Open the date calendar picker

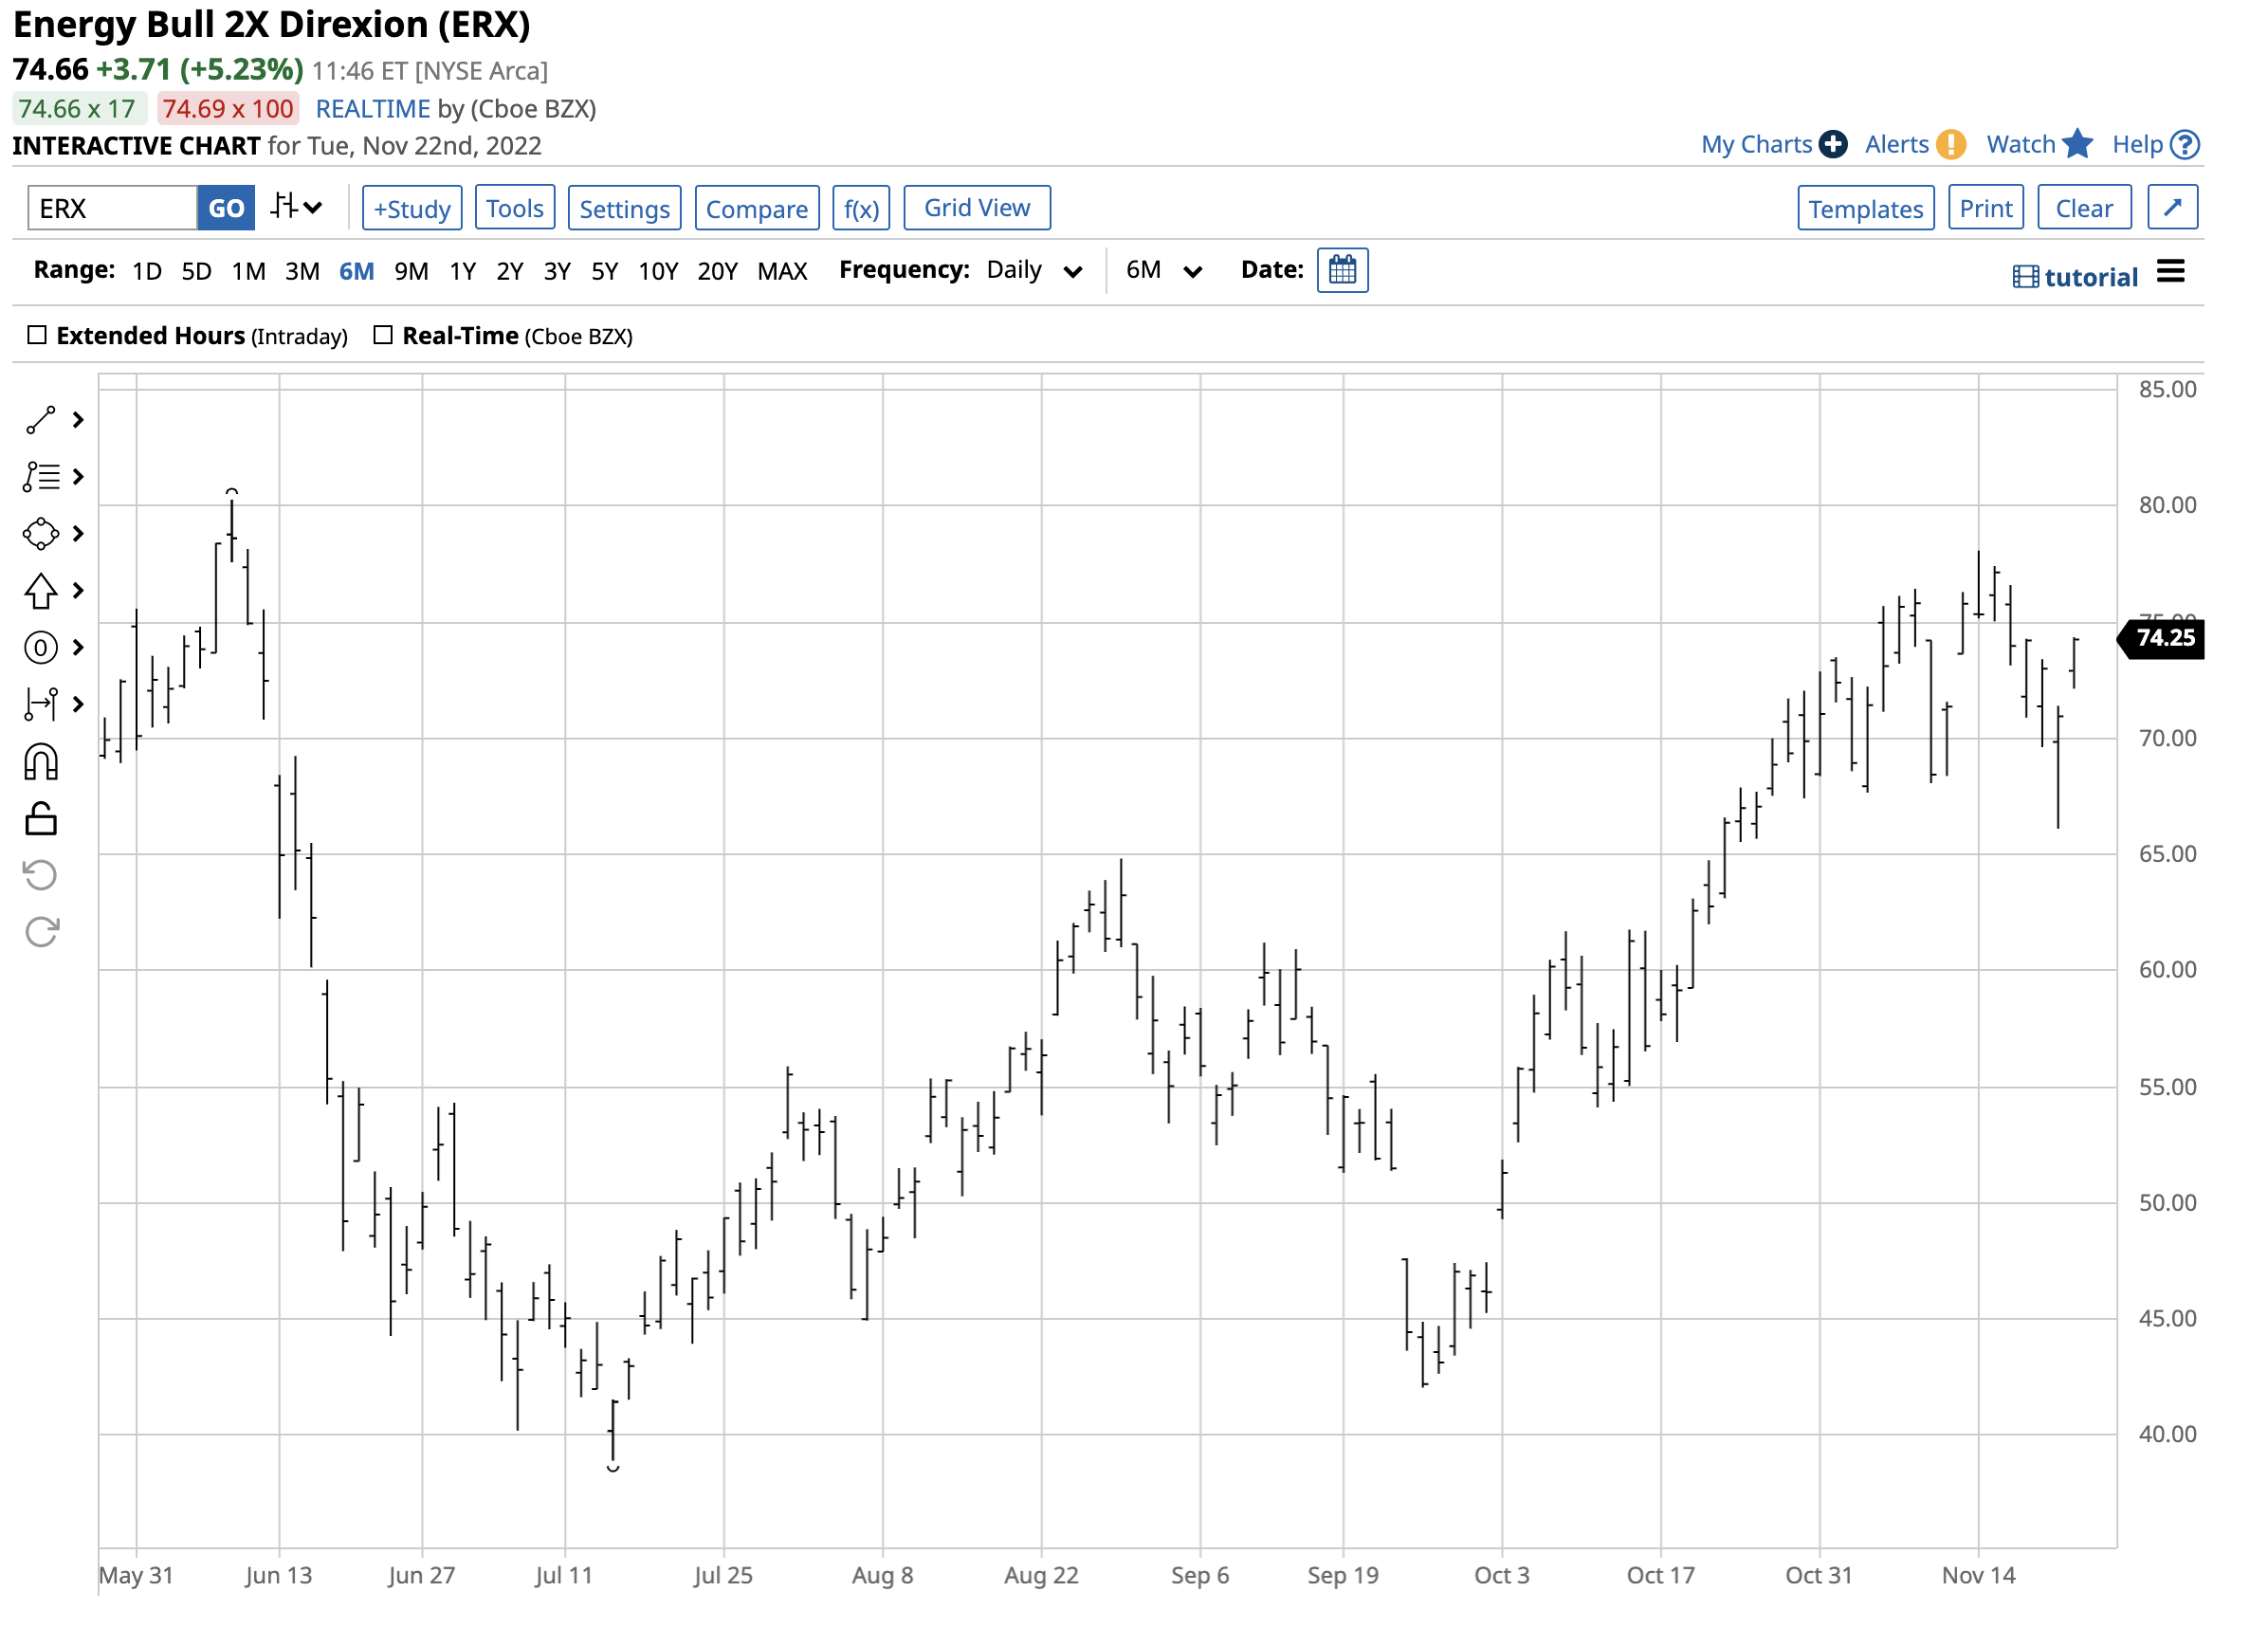(x=1343, y=270)
